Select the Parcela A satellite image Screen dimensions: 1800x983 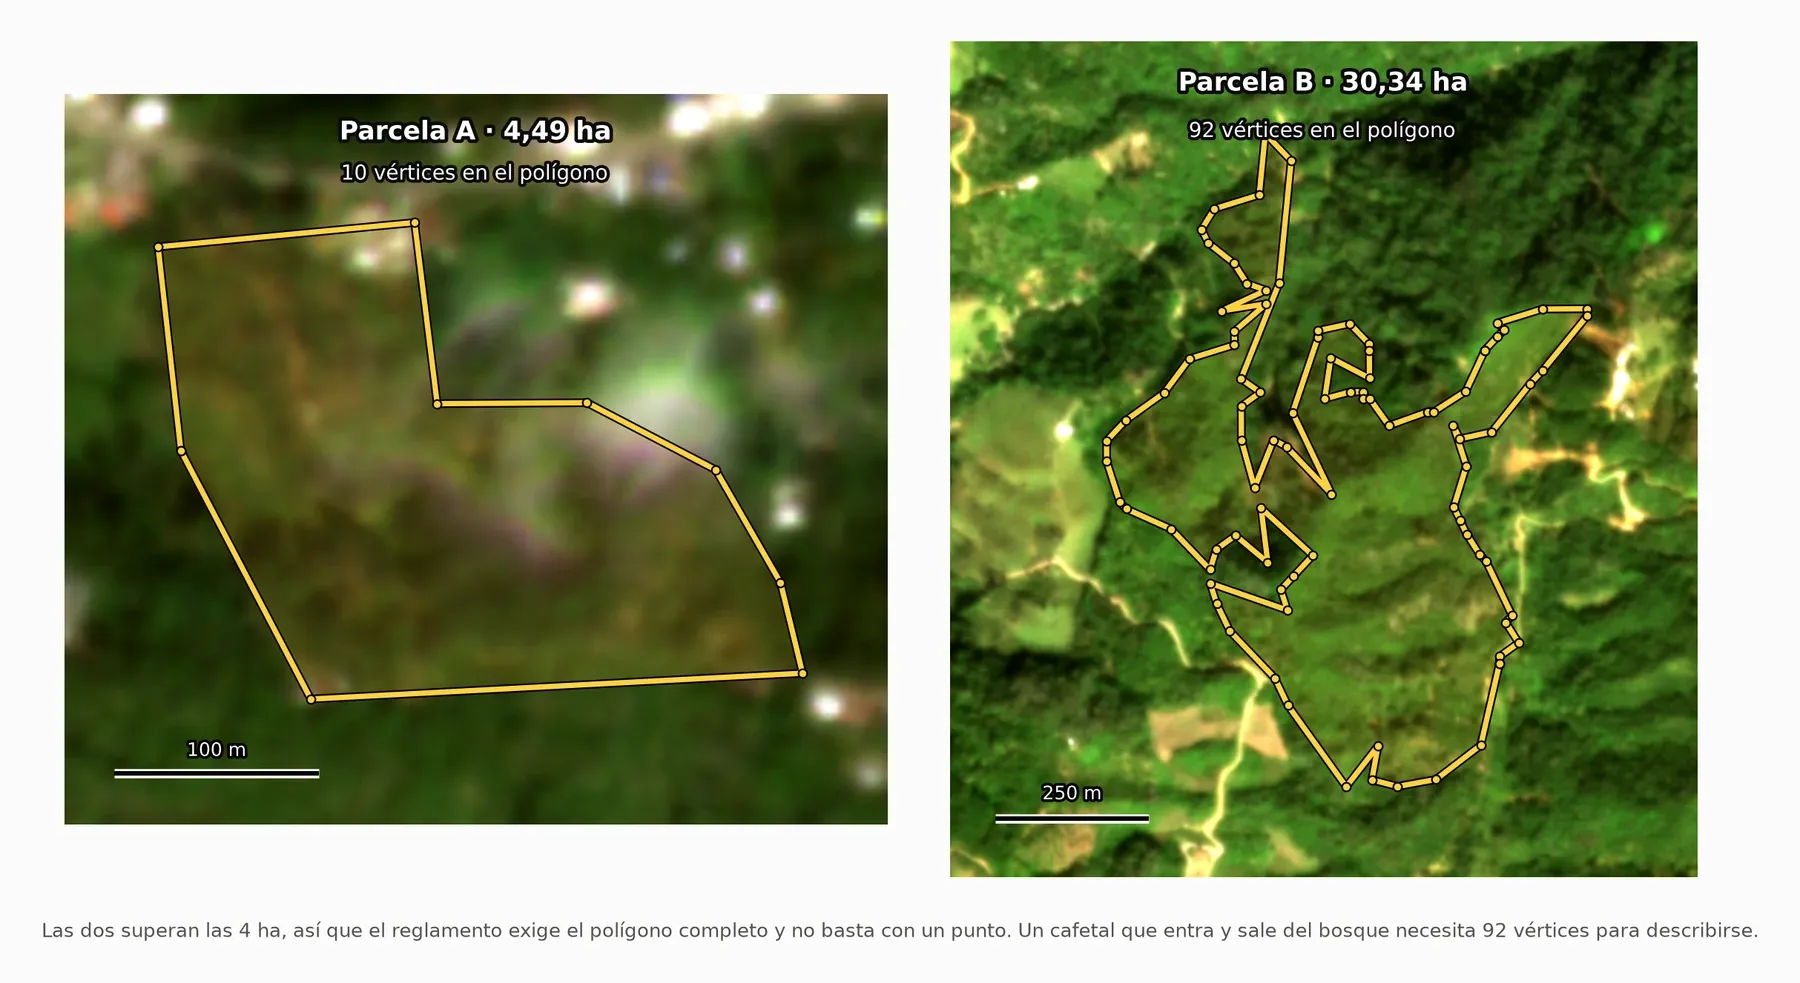coord(476,459)
